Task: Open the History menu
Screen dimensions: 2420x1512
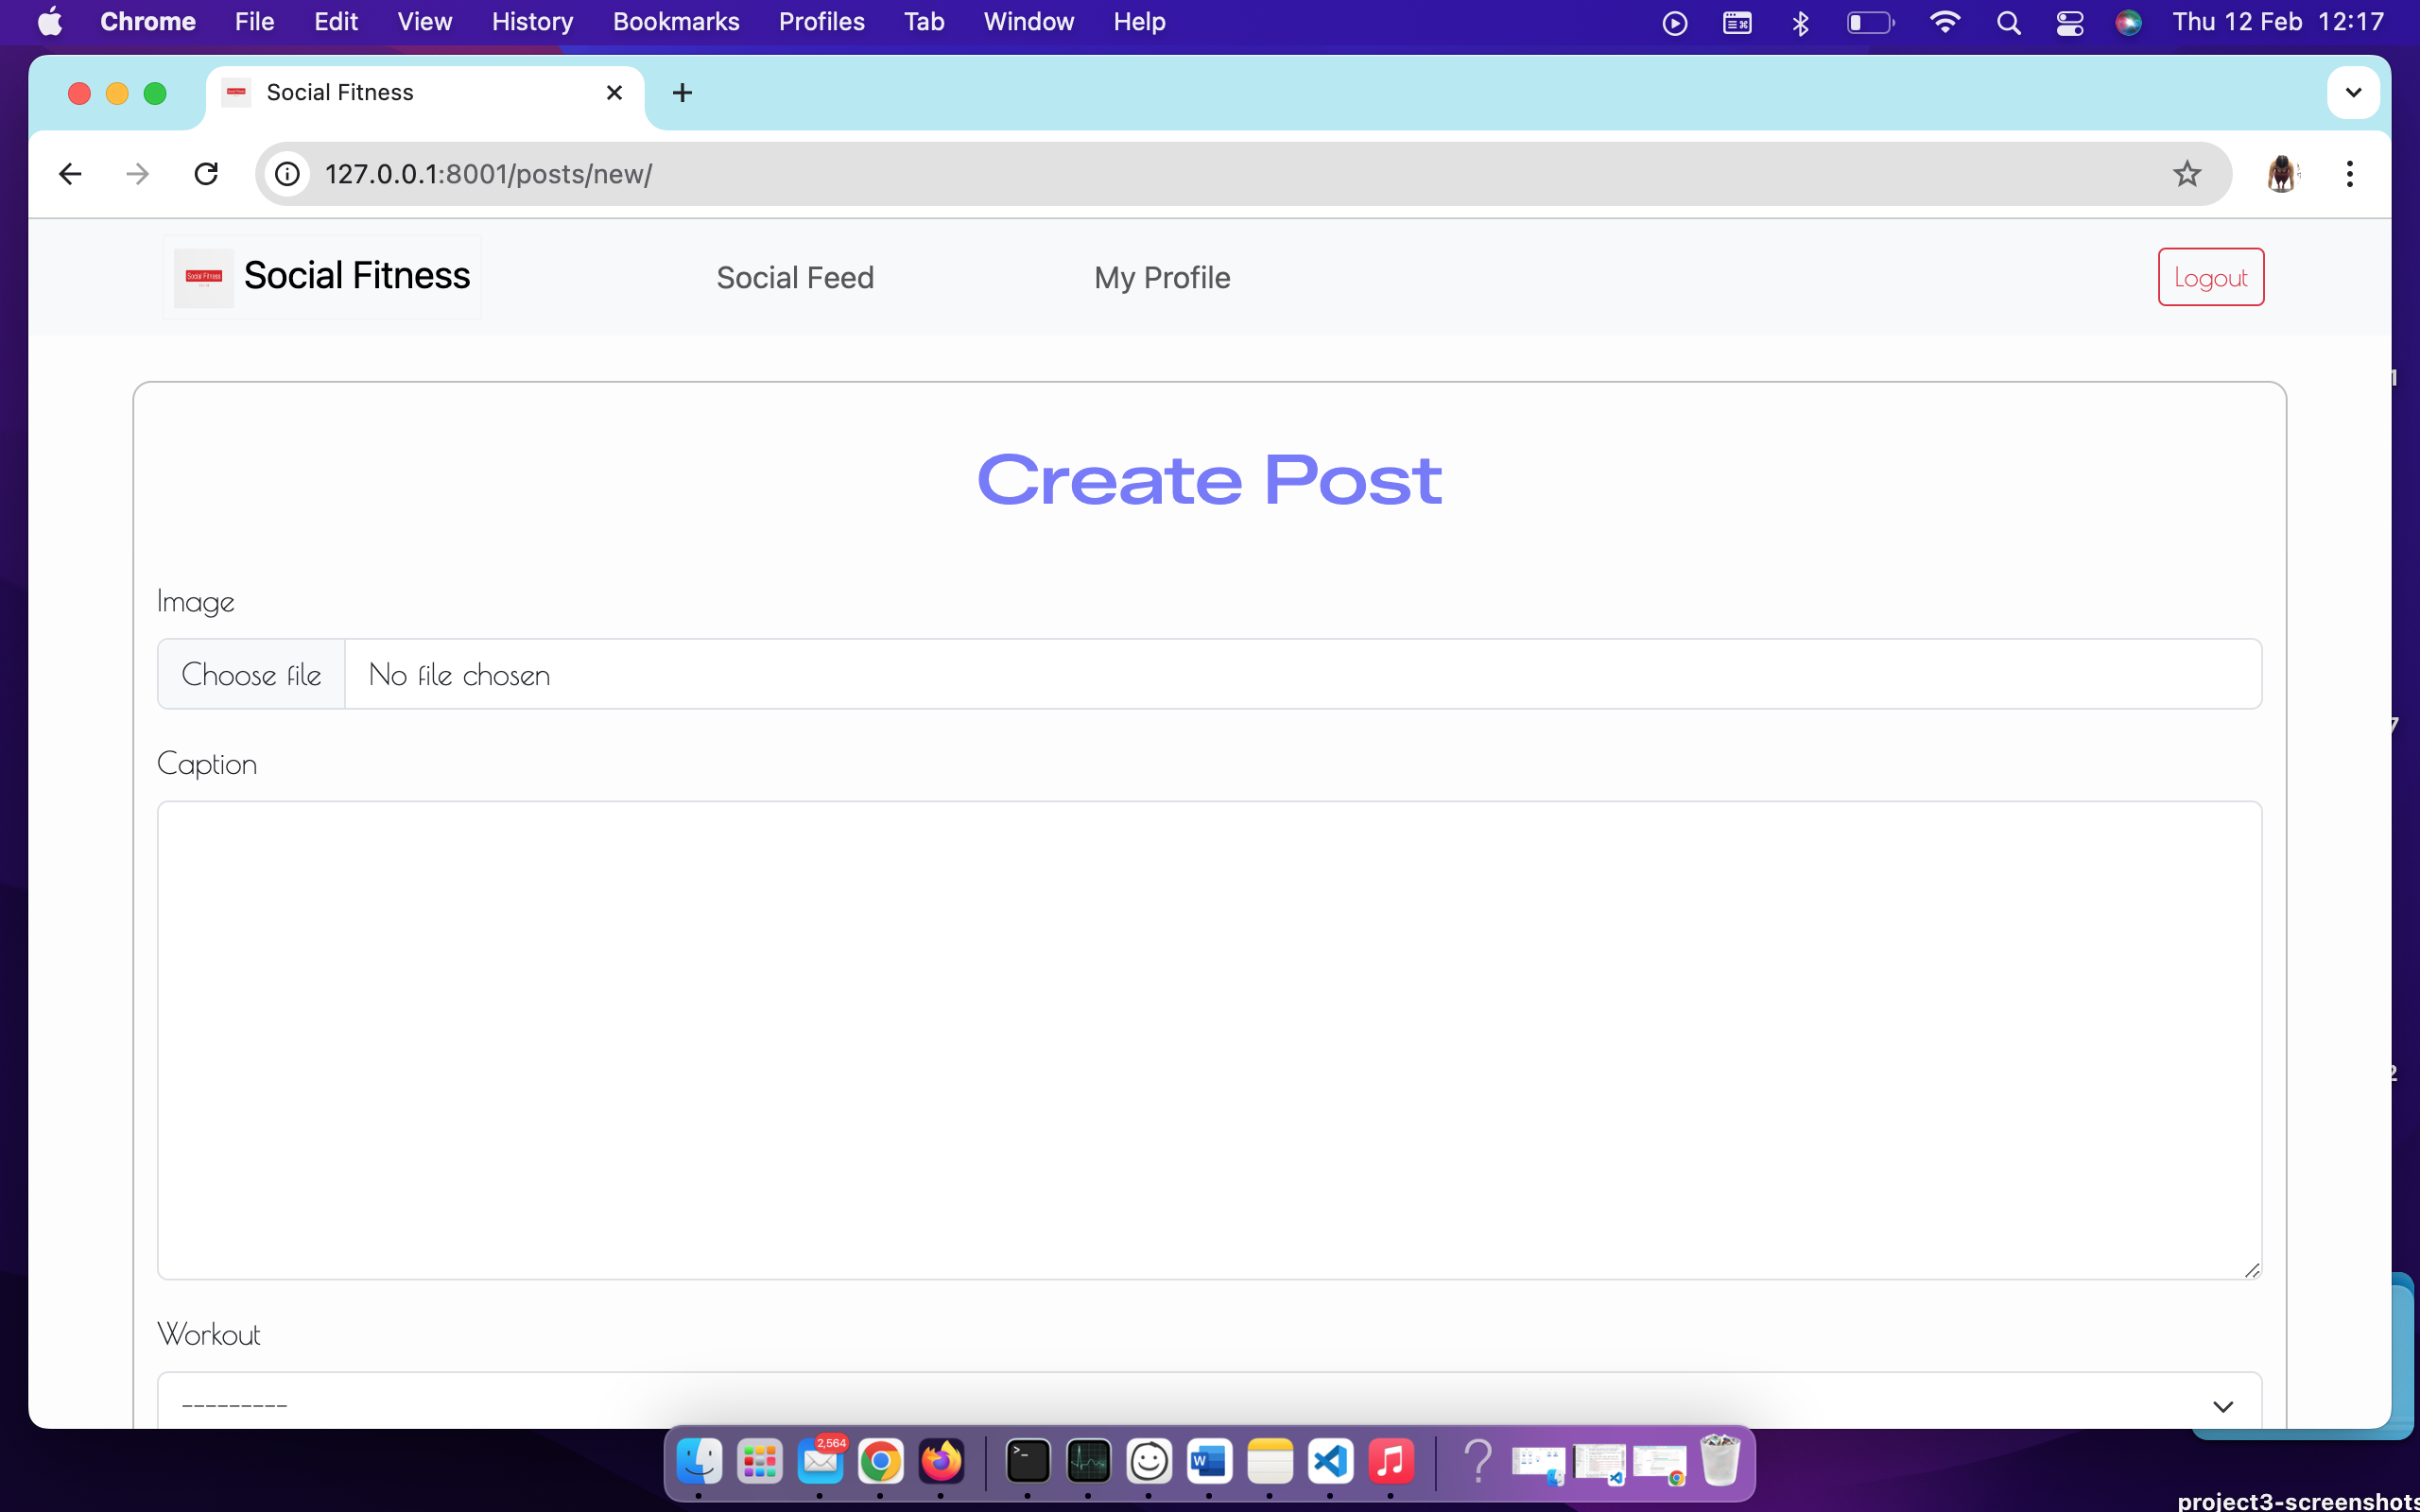Action: pyautogui.click(x=530, y=21)
